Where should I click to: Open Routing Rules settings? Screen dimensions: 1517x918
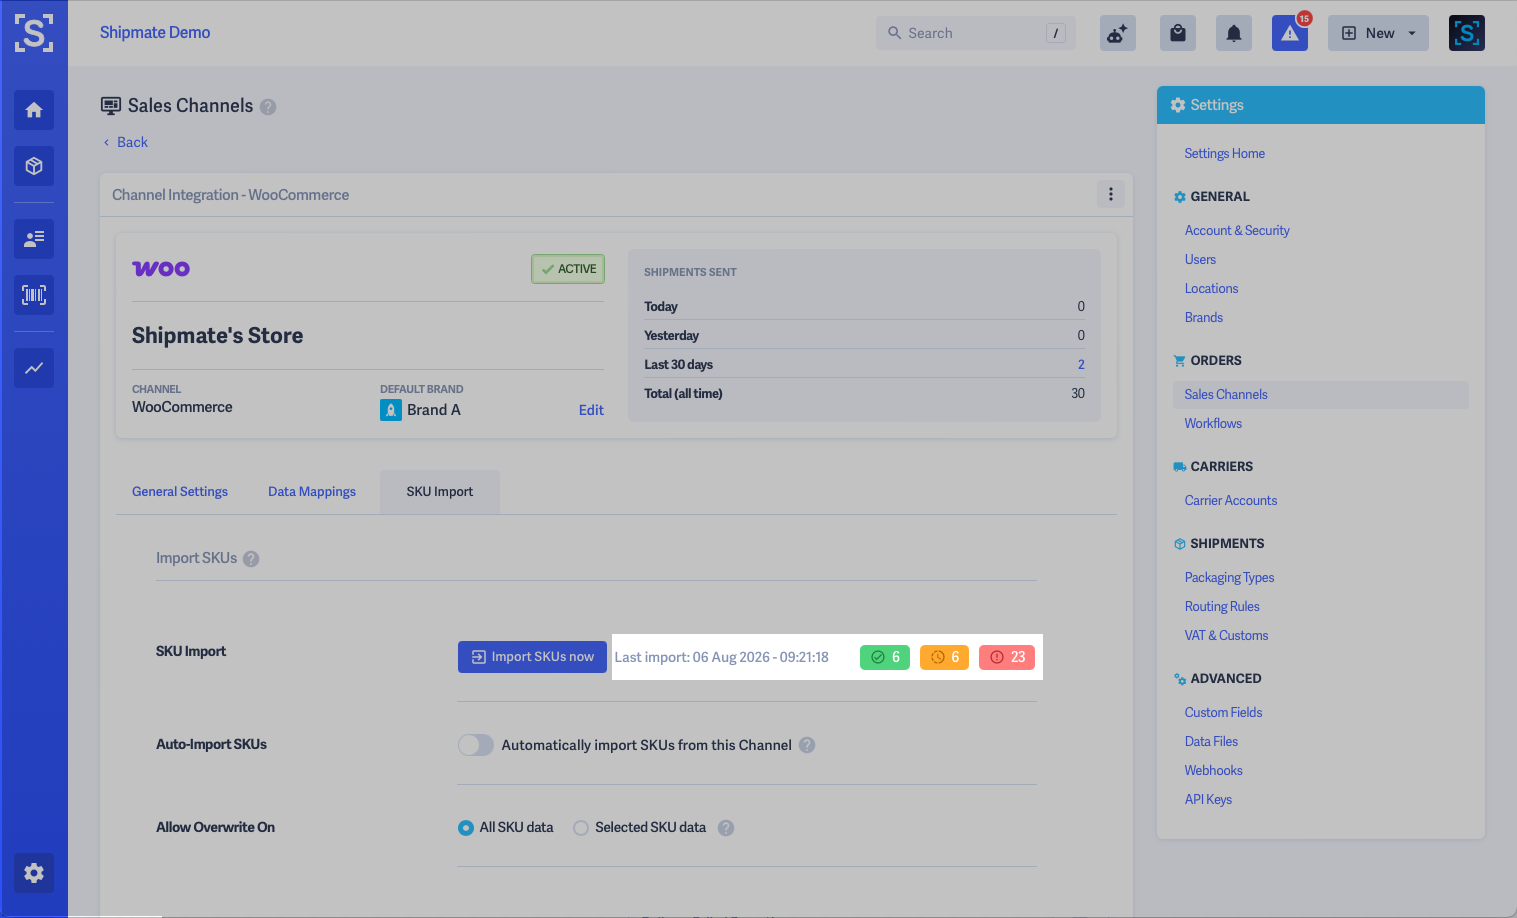coord(1222,606)
